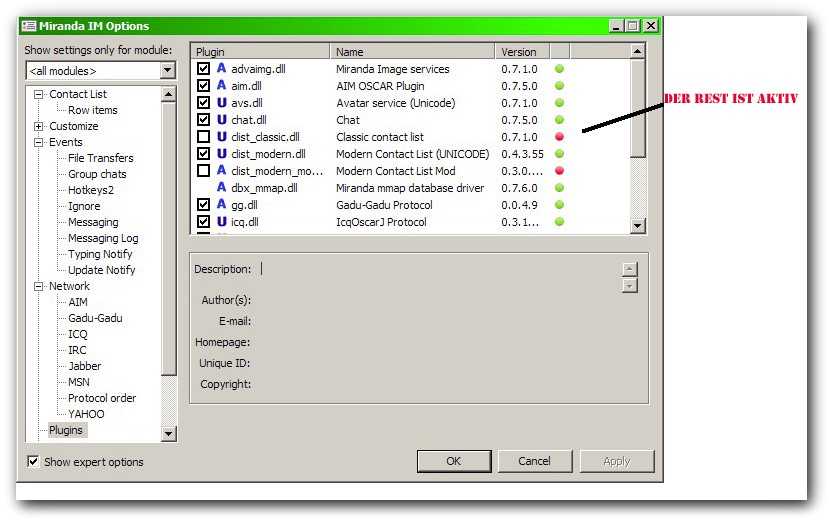Expand the Customize tree node
Viewport: 831px width, 524px height.
38,126
